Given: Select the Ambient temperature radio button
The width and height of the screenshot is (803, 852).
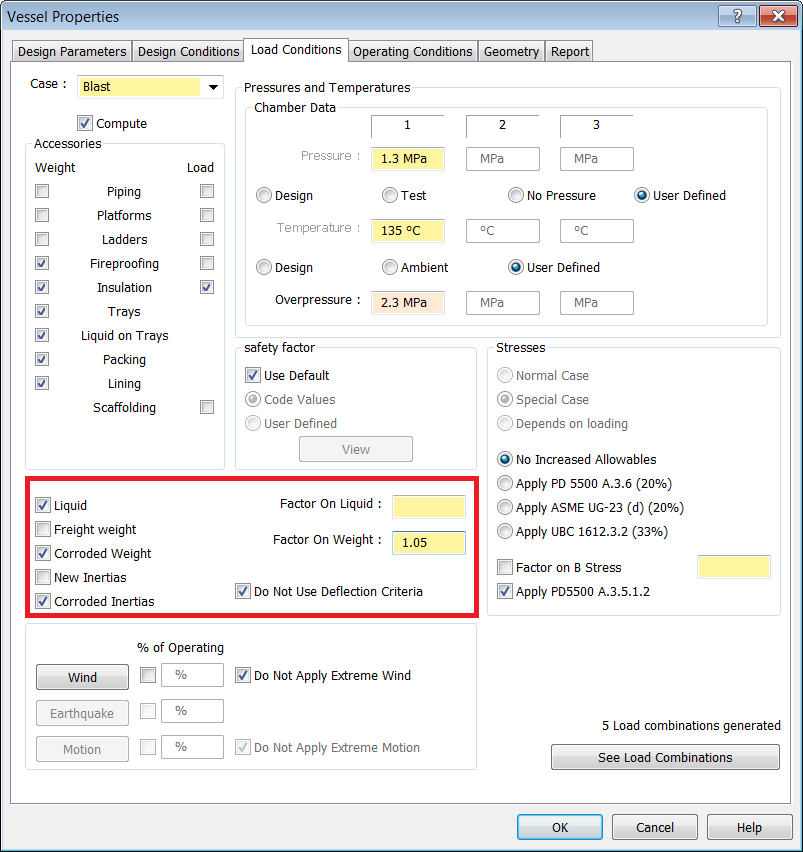Looking at the screenshot, I should coord(390,267).
